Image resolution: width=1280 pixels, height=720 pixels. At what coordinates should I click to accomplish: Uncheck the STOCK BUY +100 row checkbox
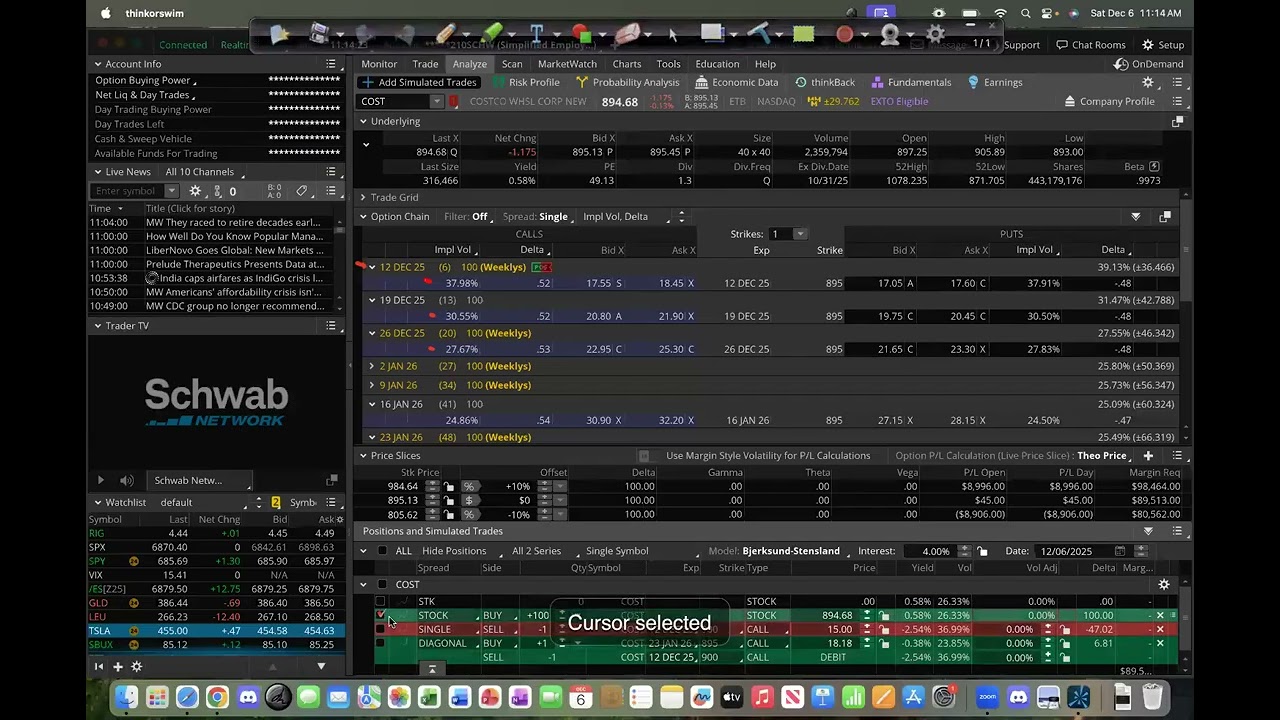(380, 616)
